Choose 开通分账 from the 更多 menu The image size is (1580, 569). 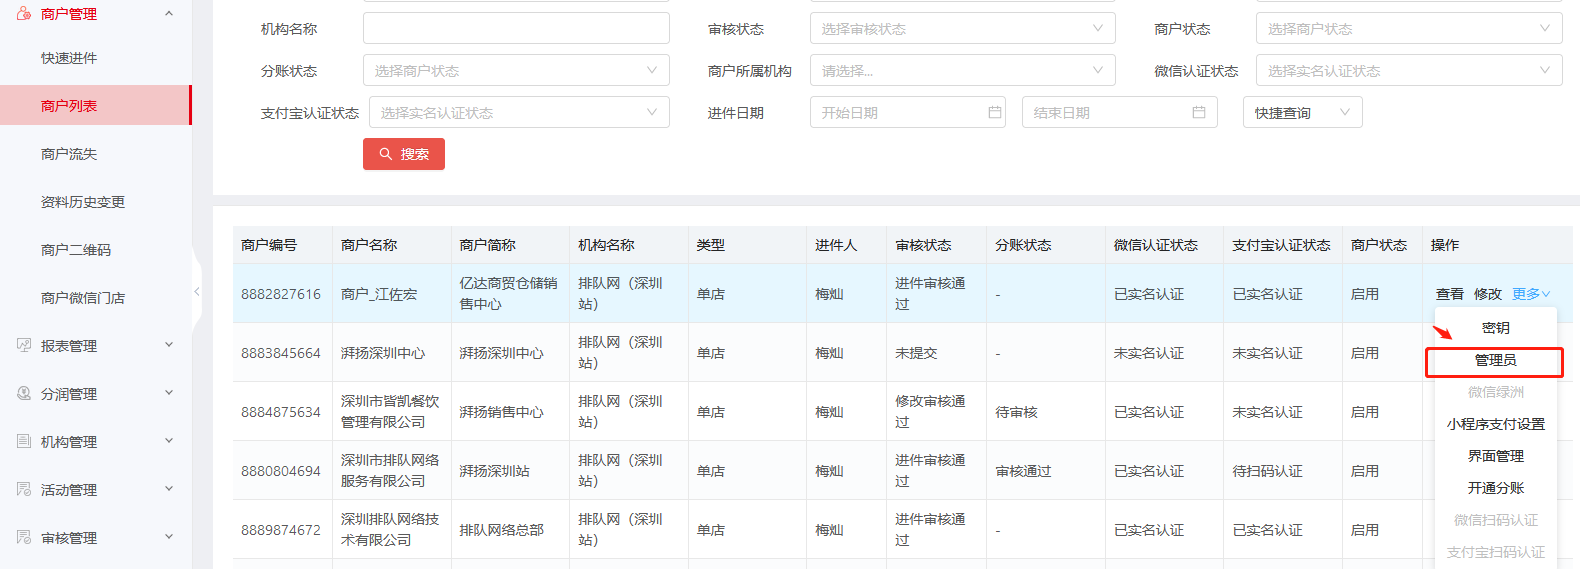[1496, 488]
